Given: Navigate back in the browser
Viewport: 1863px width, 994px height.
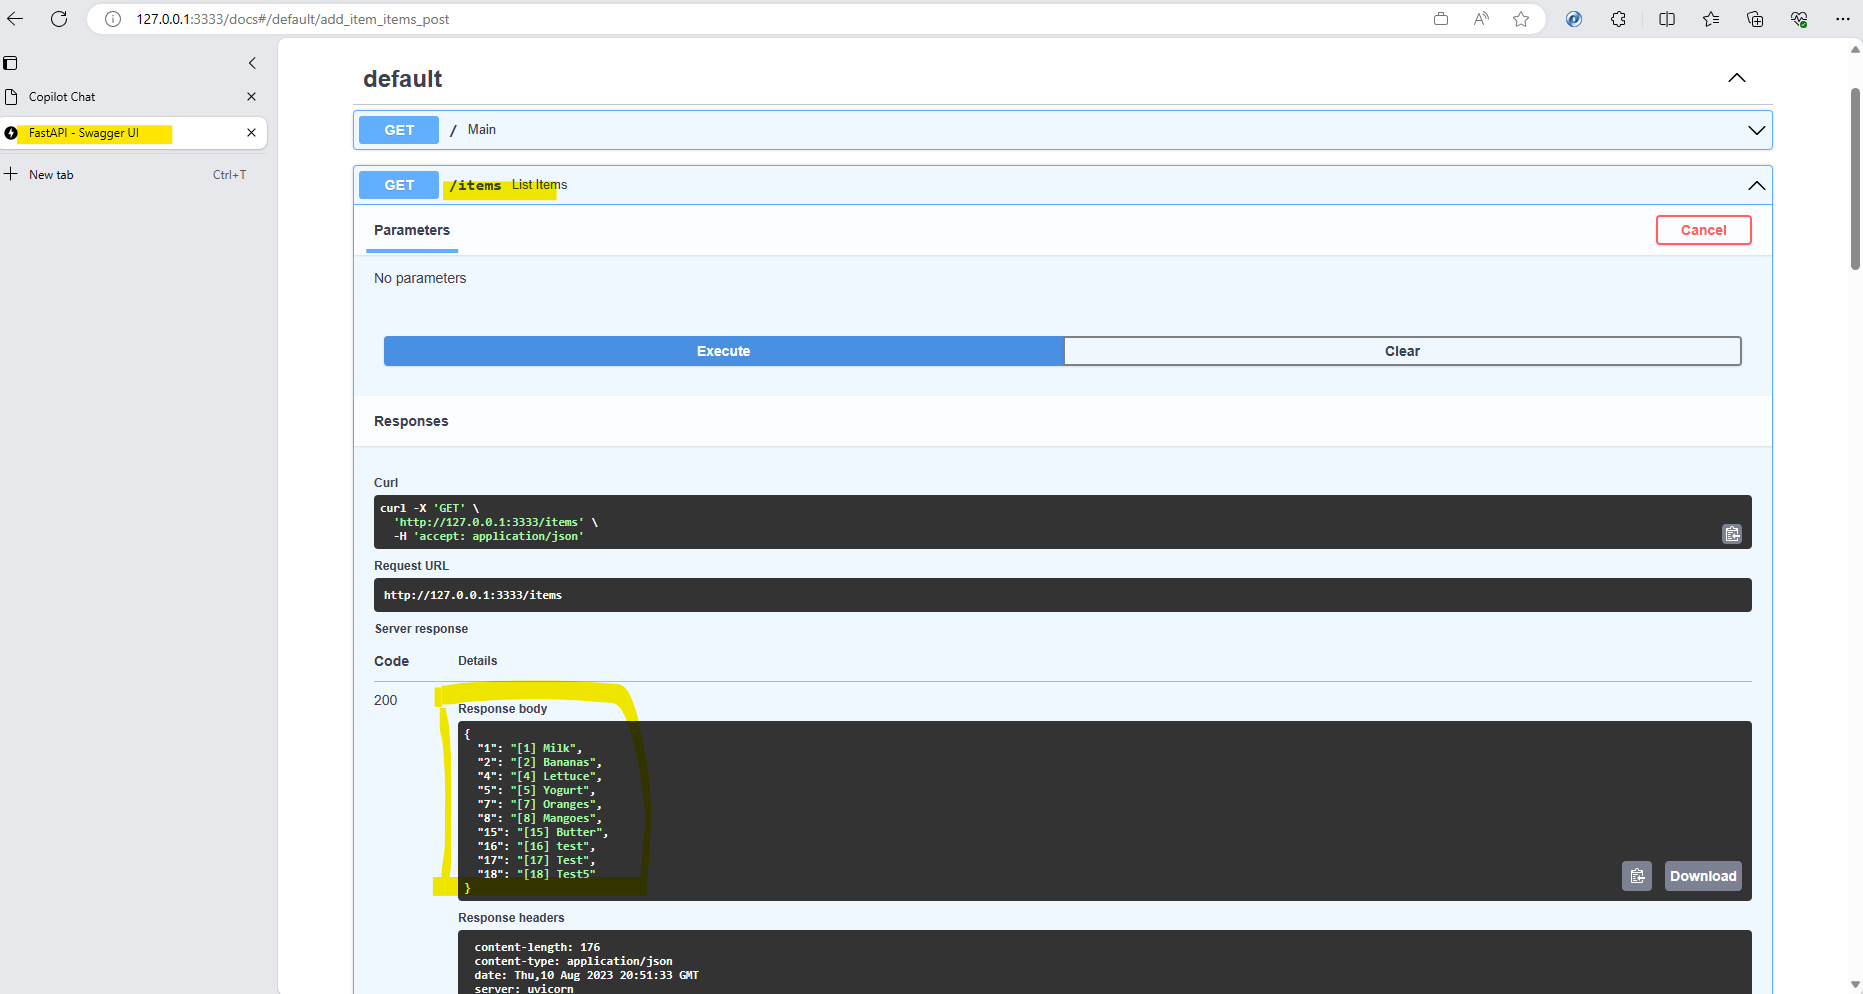Looking at the screenshot, I should click(x=15, y=18).
